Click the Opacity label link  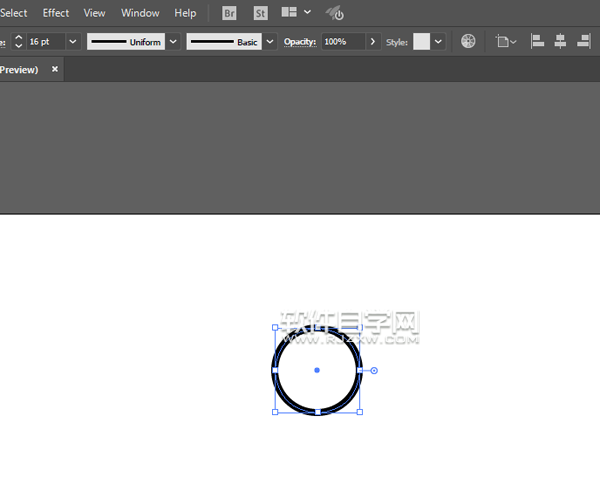coord(300,42)
